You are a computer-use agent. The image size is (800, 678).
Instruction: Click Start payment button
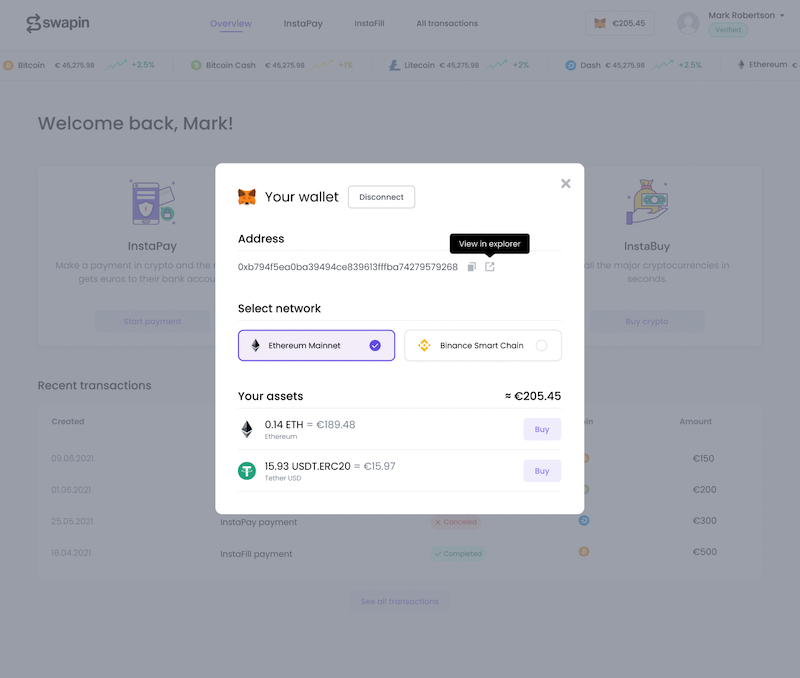coord(152,321)
